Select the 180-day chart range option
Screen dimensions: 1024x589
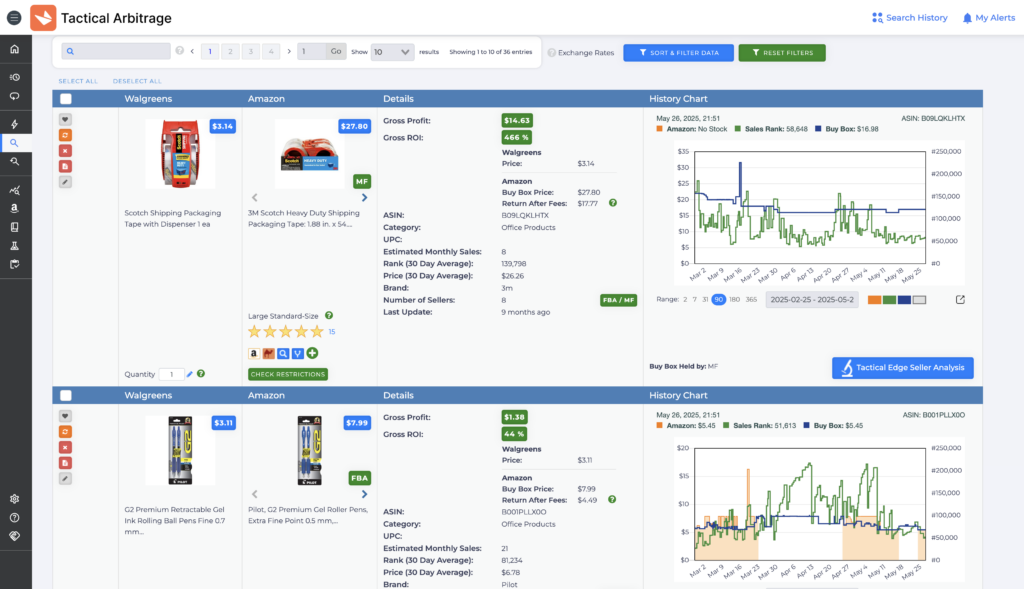point(735,299)
